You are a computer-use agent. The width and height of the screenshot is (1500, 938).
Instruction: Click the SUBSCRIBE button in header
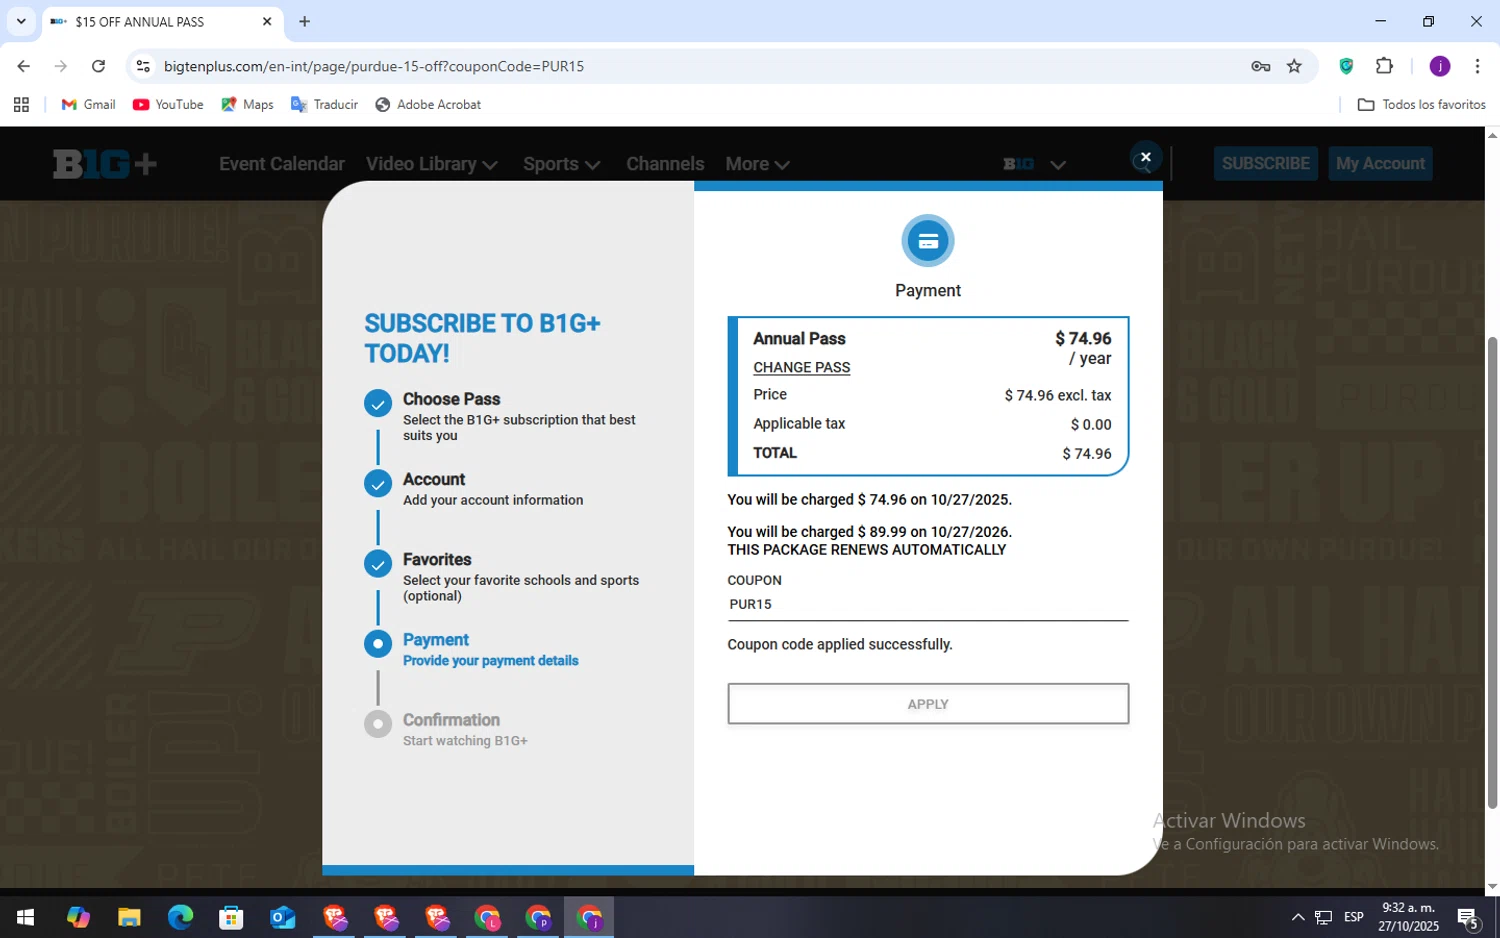[x=1265, y=163]
